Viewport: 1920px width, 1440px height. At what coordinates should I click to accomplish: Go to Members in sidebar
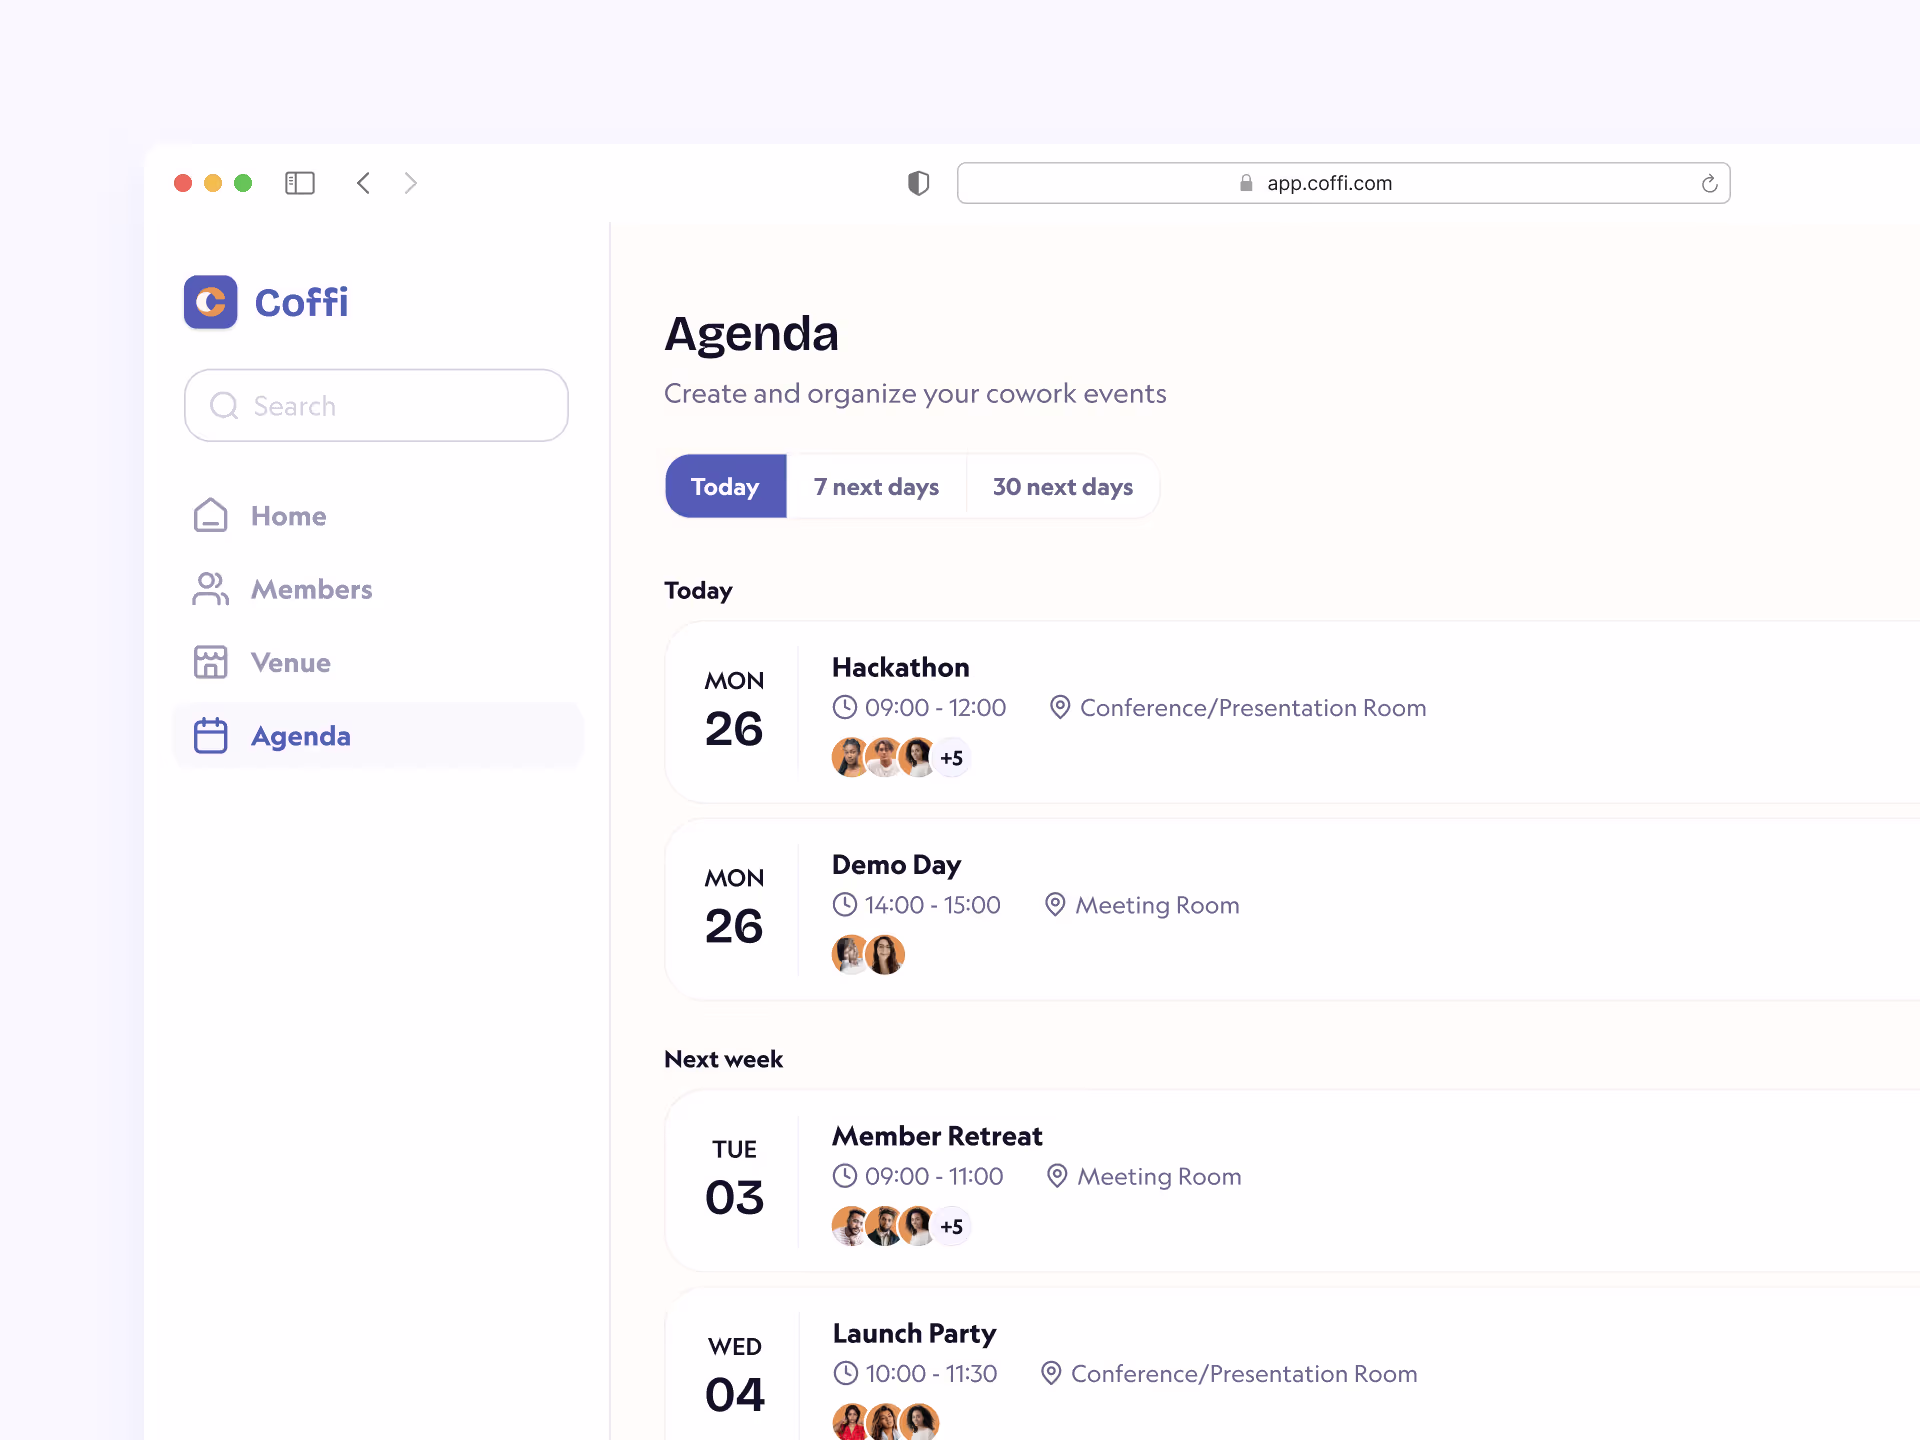tap(311, 589)
